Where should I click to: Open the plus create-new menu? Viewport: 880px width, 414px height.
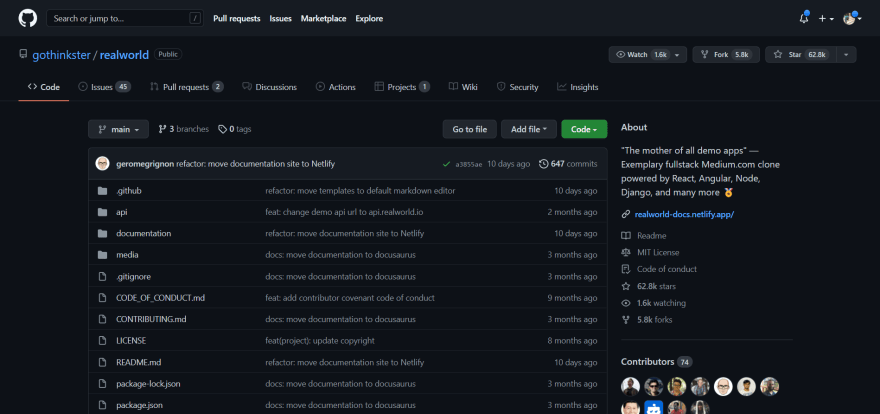(826, 19)
